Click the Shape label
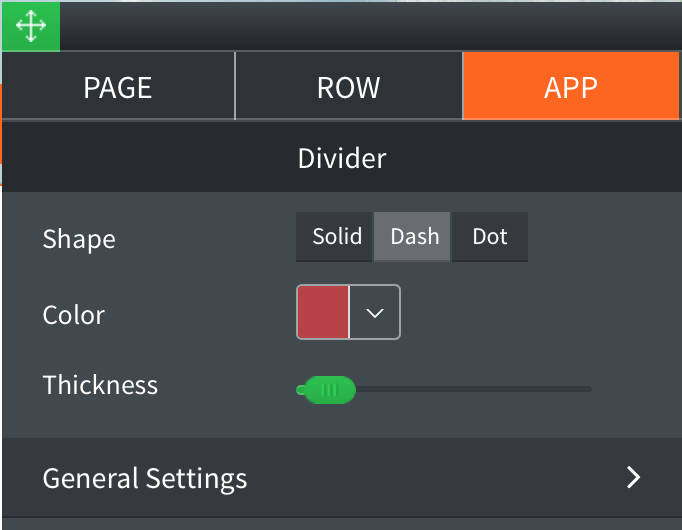This screenshot has width=682, height=530. coord(79,239)
